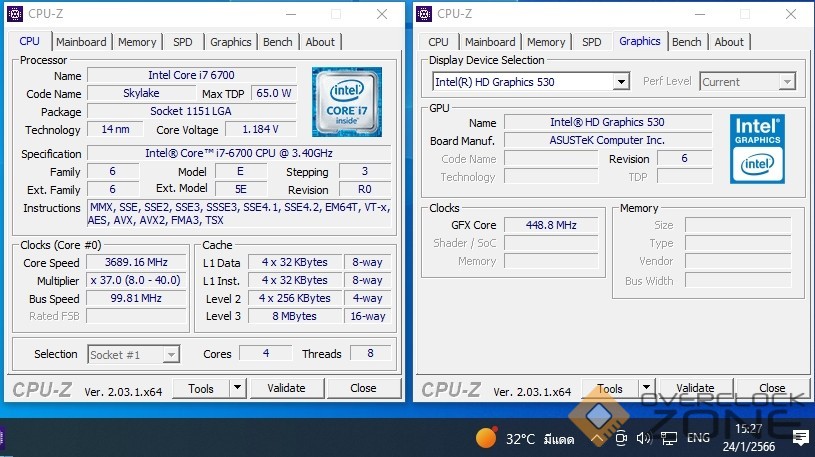Open Socket #1 selection dropdown
Screen dimensions: 815x457
134,355
